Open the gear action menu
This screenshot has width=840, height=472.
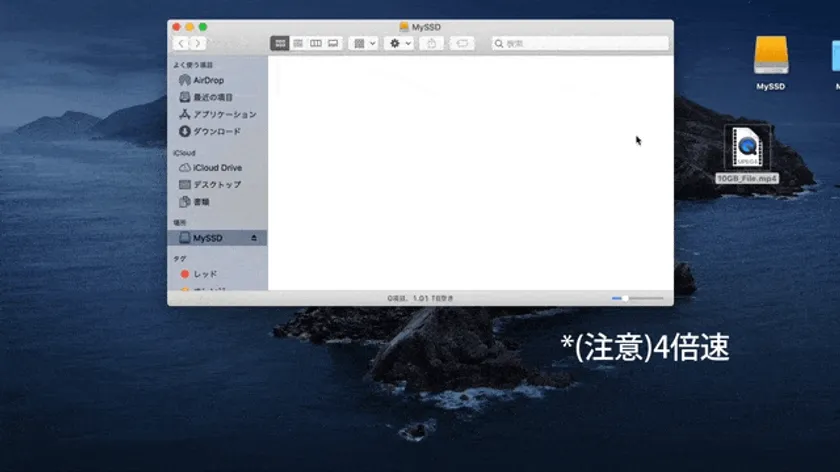click(x=399, y=44)
